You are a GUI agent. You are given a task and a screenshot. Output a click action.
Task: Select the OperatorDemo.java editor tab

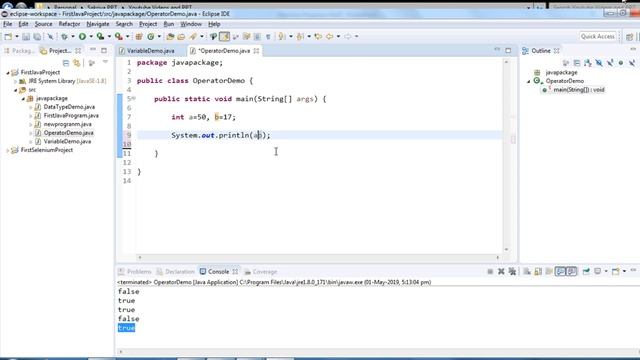click(x=224, y=51)
